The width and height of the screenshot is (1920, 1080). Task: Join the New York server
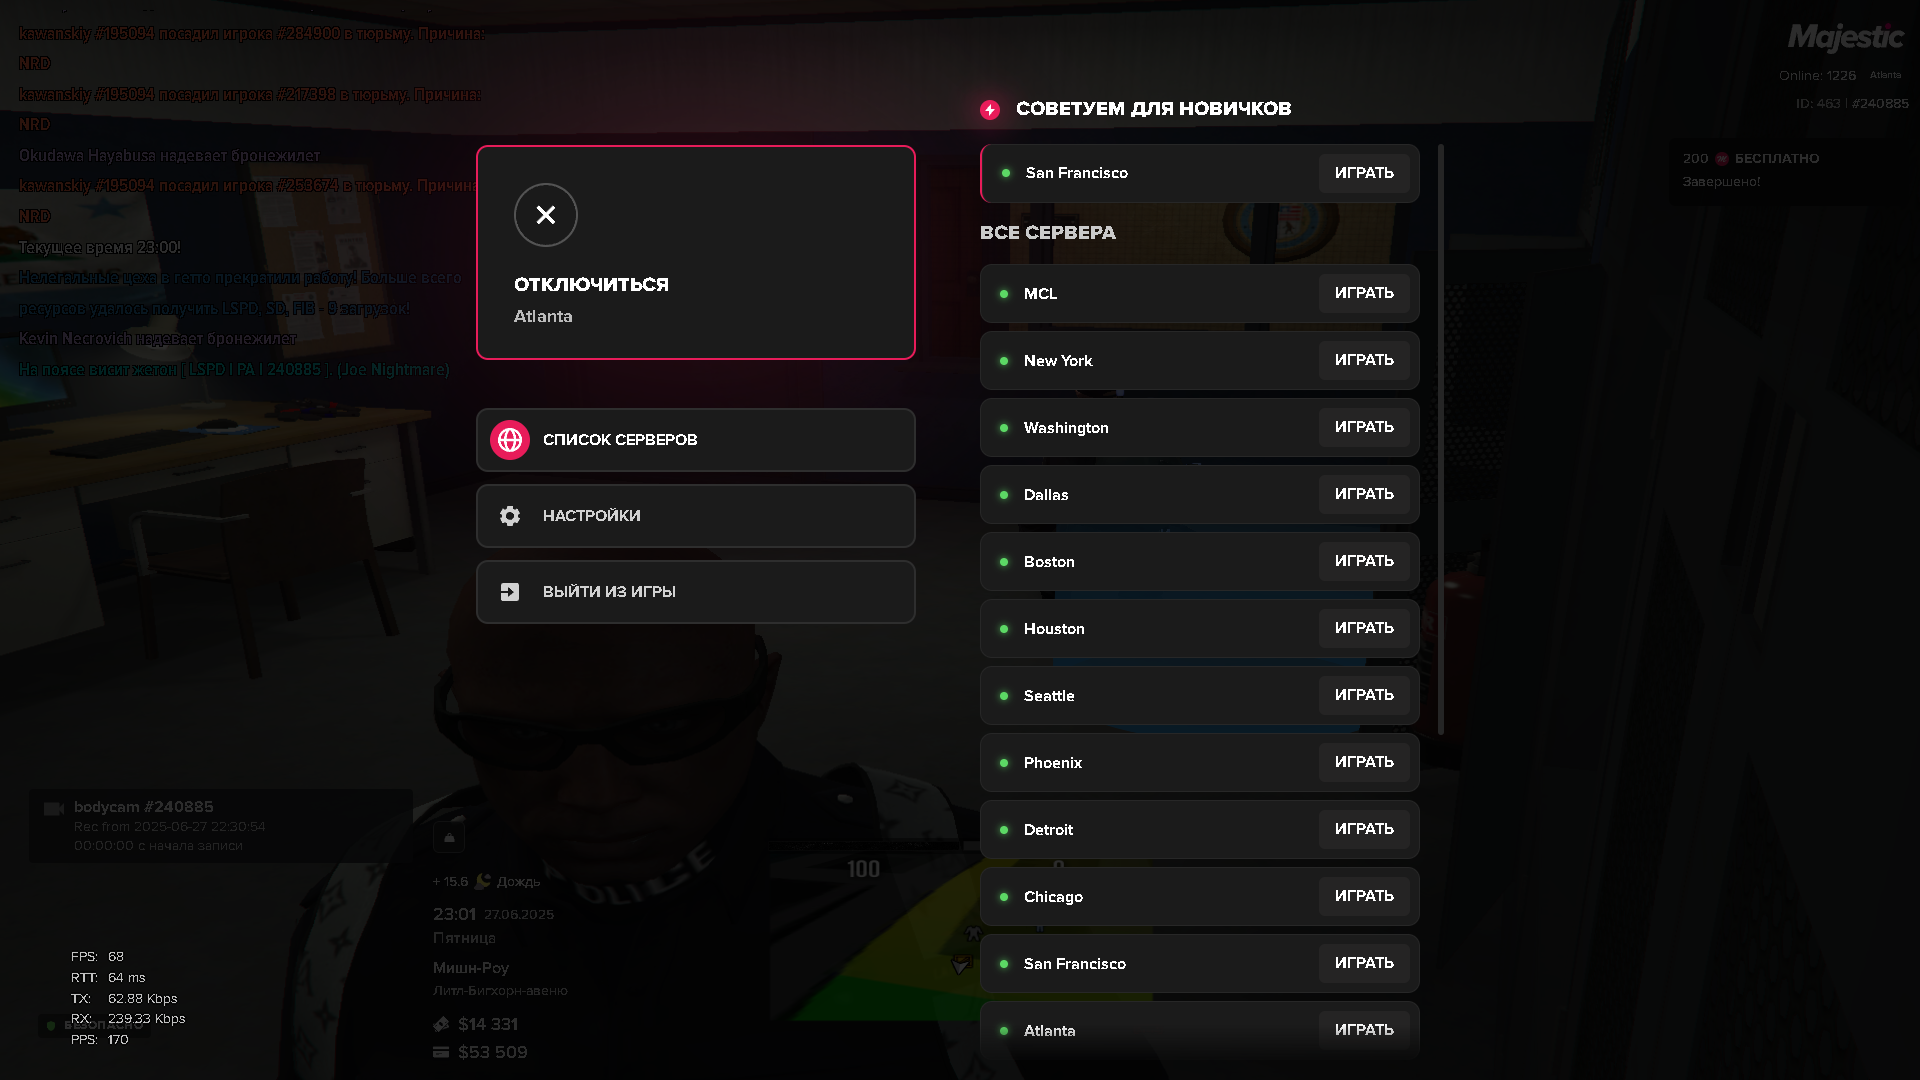[x=1364, y=360]
